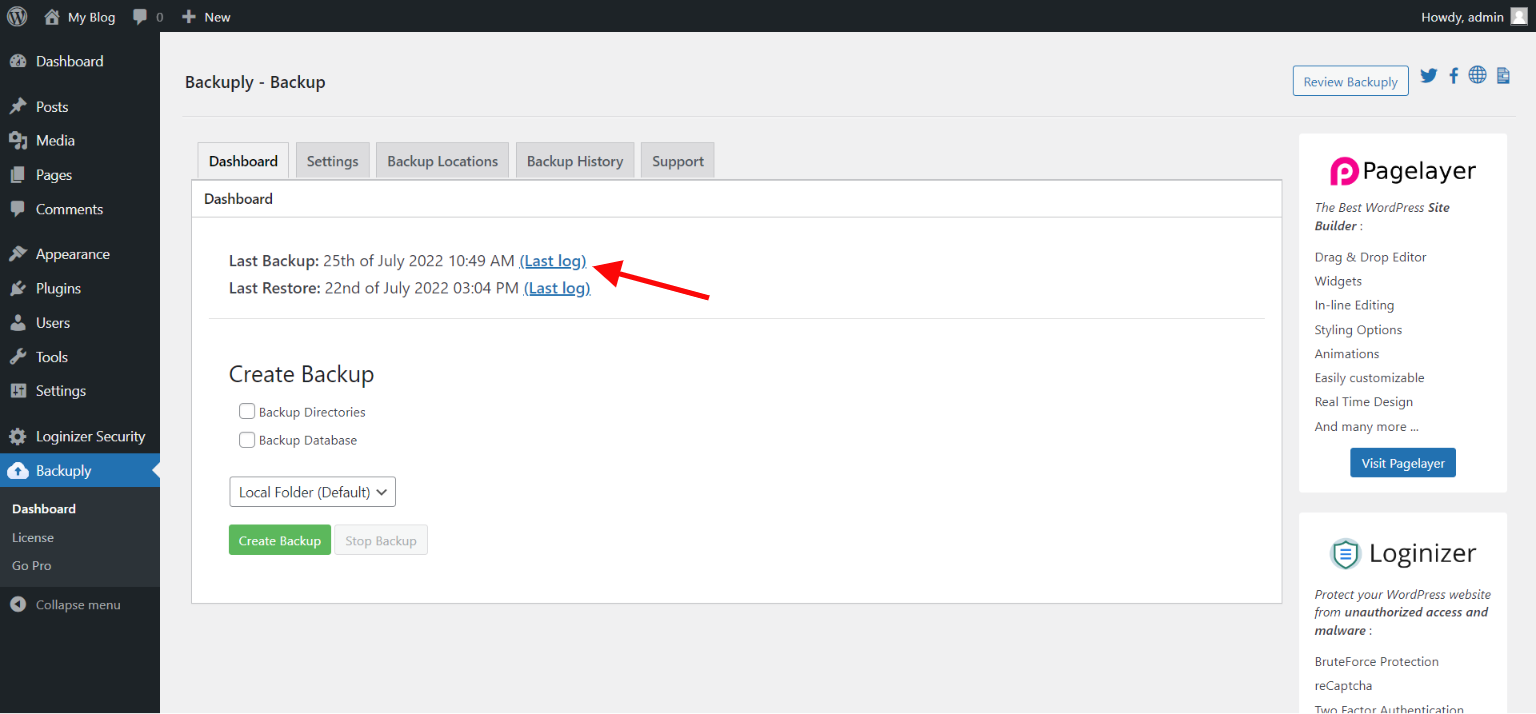Open the document icon at top right

coord(1503,76)
